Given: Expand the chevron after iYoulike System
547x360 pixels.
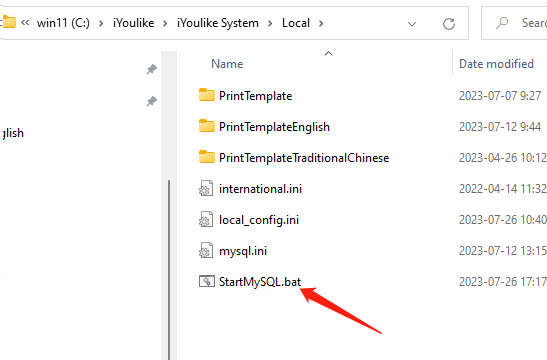Looking at the screenshot, I should click(270, 23).
